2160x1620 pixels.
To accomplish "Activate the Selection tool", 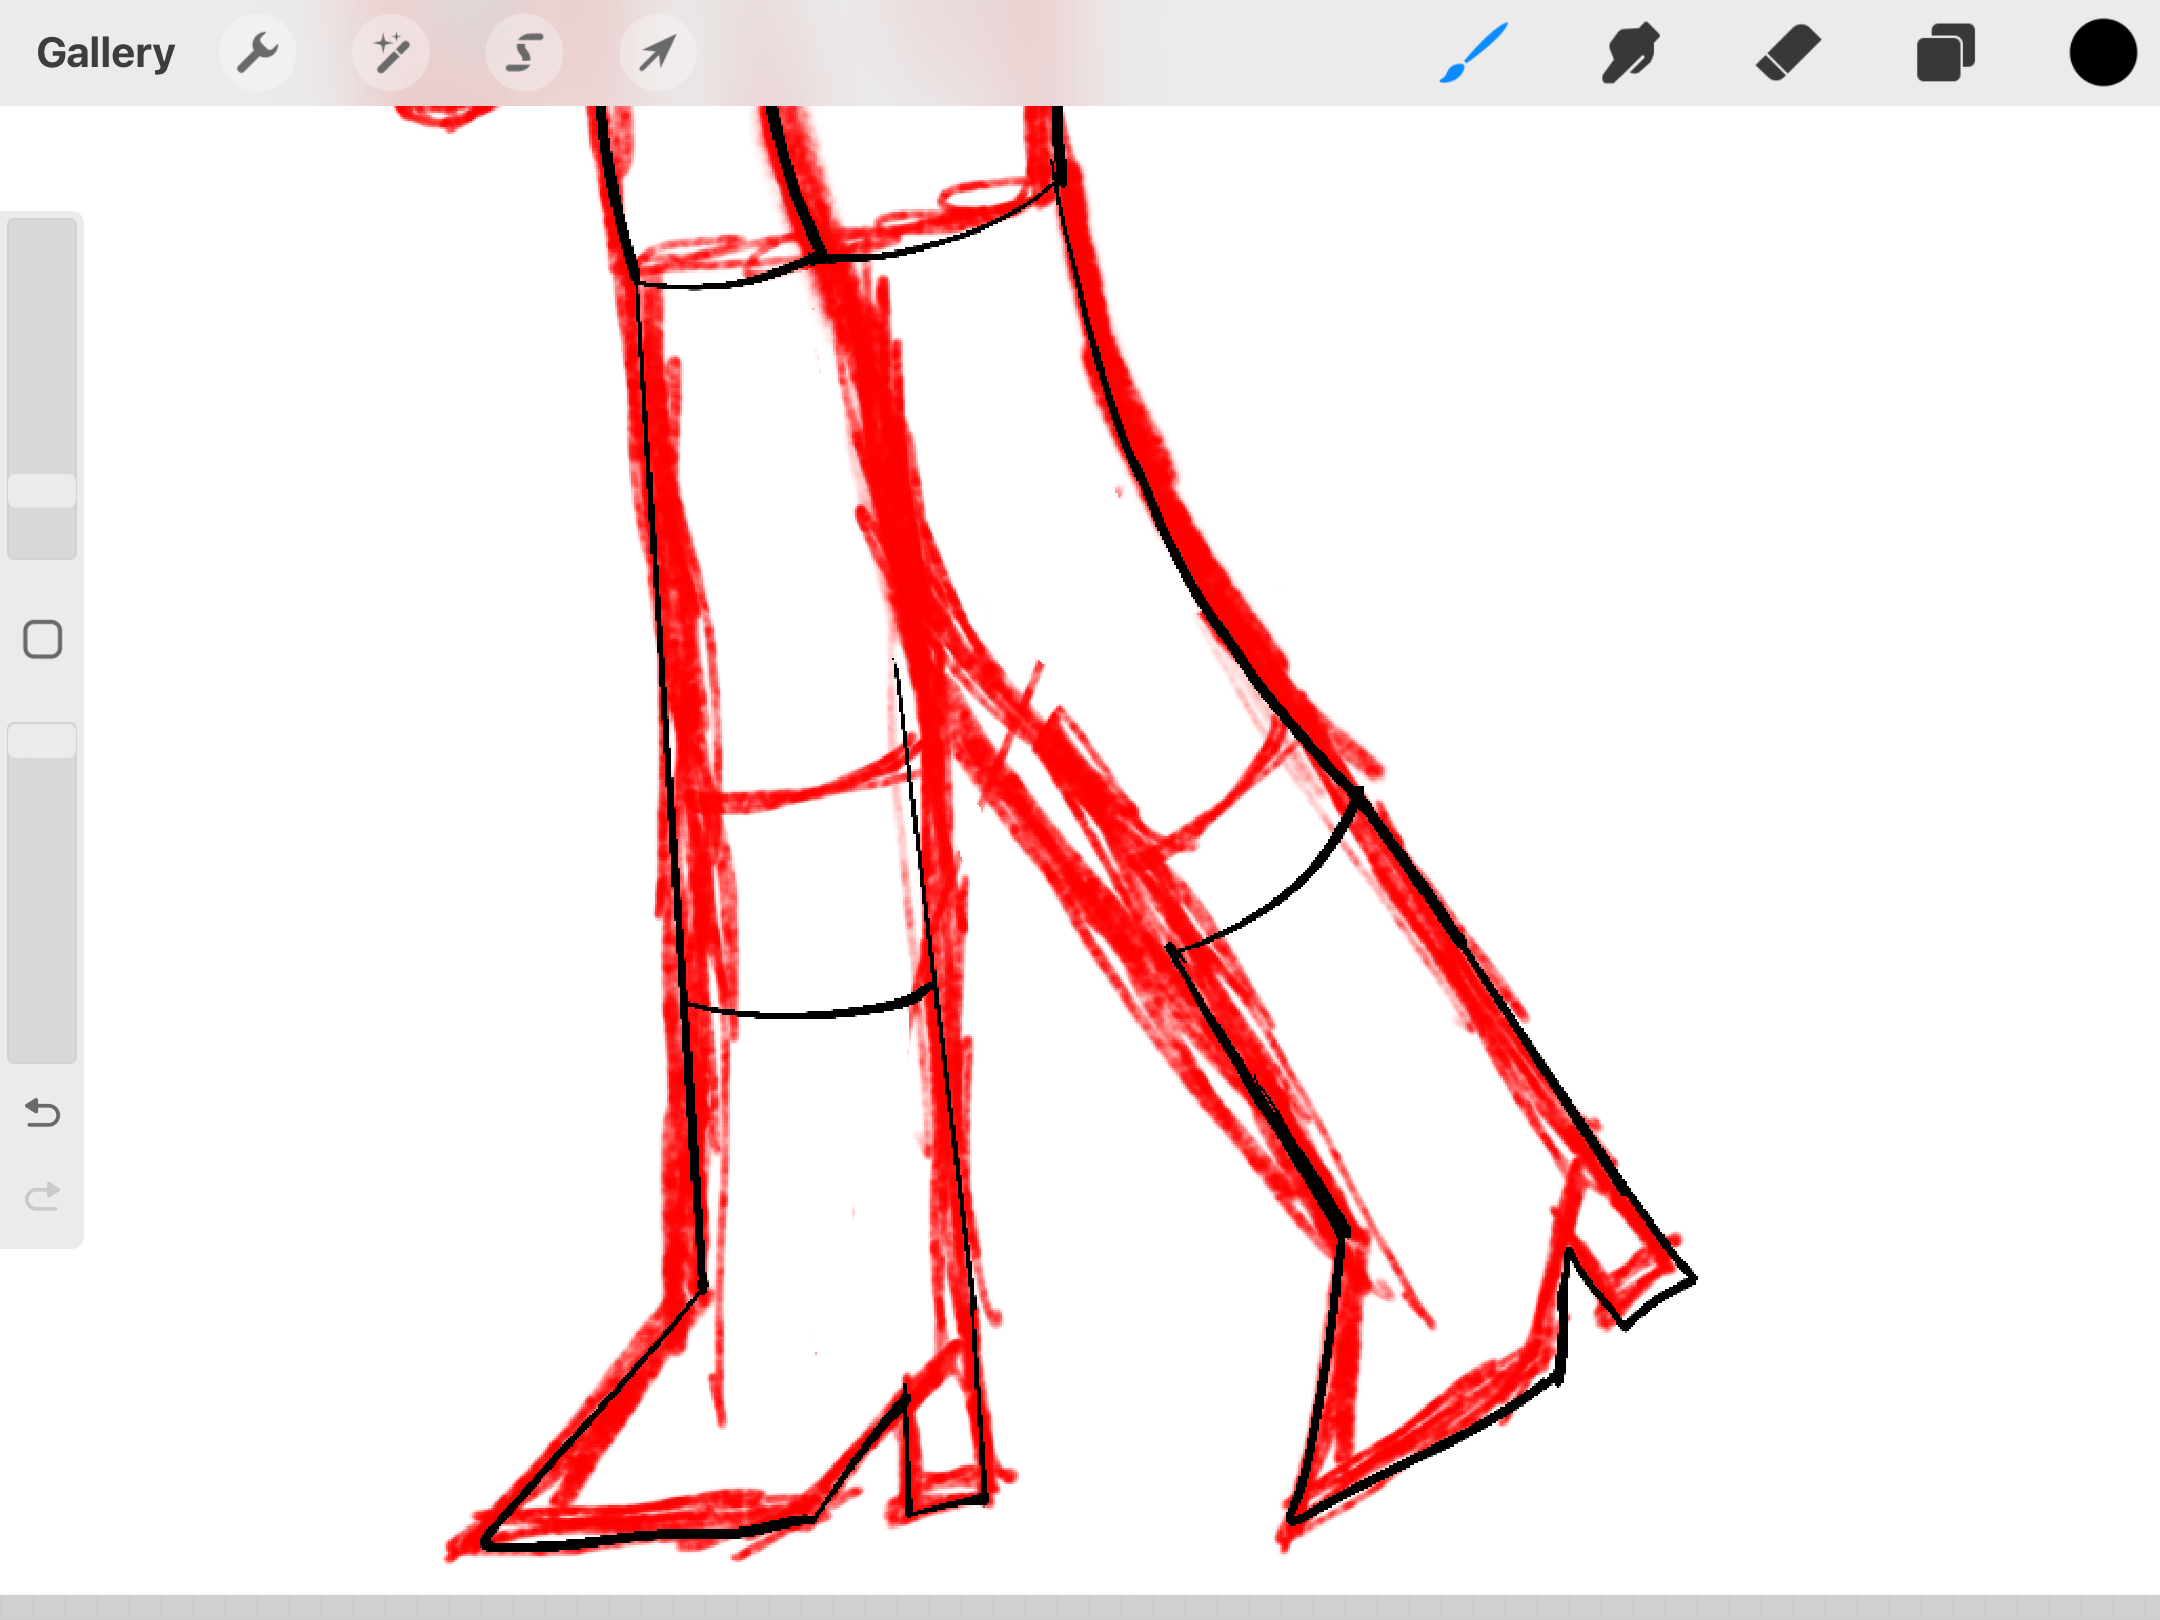I will point(524,52).
